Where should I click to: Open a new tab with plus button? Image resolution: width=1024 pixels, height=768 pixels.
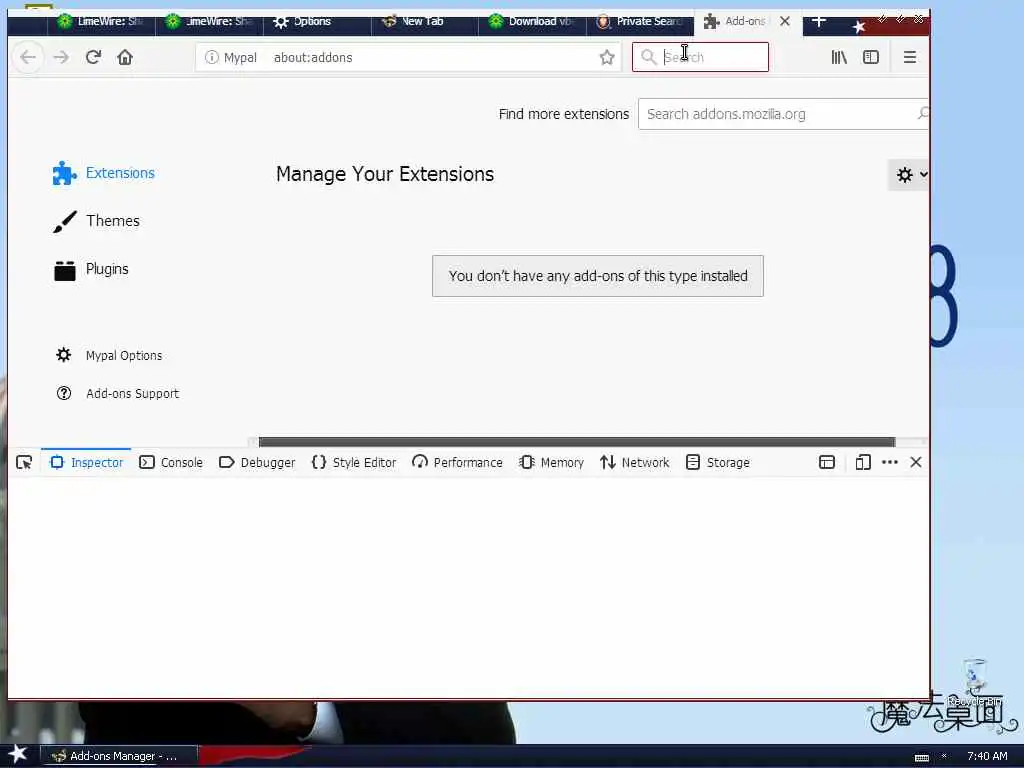coord(819,22)
